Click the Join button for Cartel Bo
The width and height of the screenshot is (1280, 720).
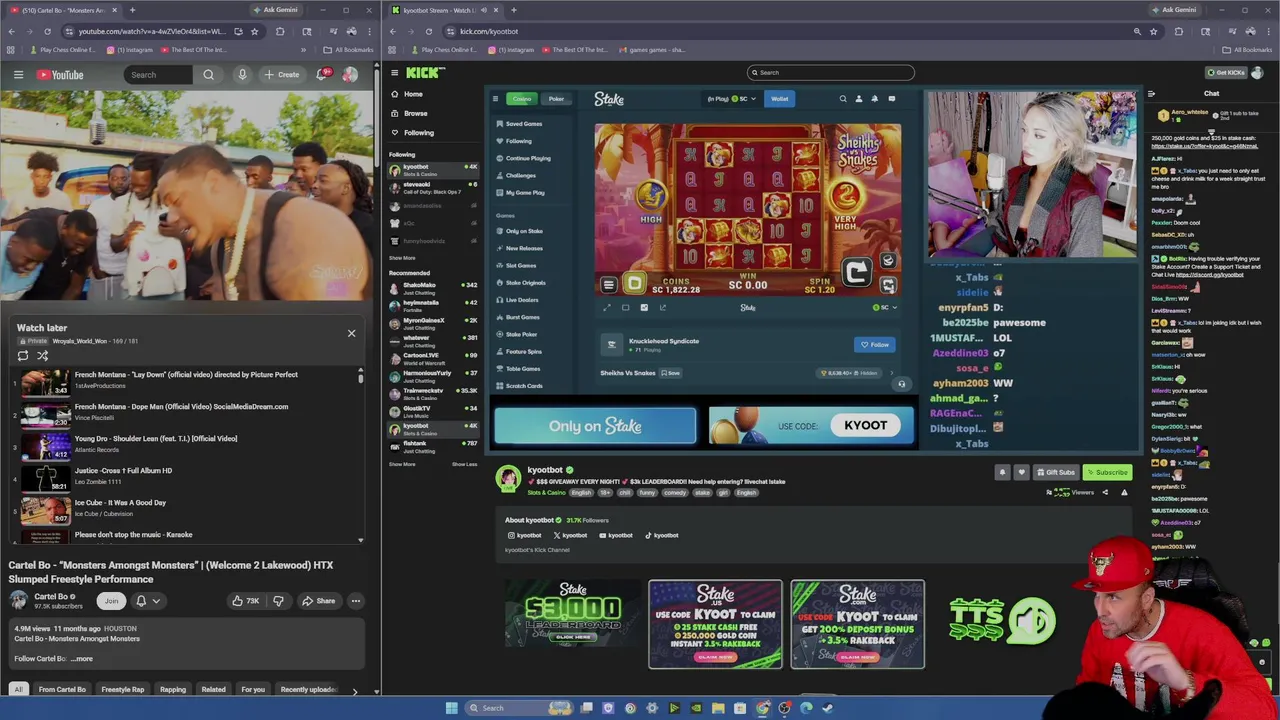click(x=111, y=601)
